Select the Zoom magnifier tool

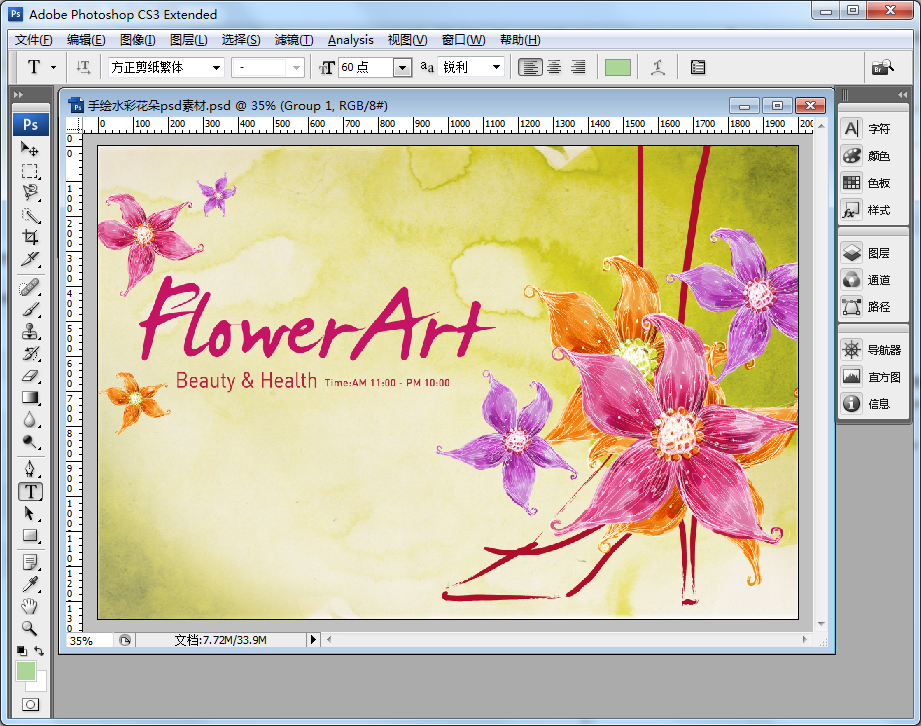pos(30,628)
